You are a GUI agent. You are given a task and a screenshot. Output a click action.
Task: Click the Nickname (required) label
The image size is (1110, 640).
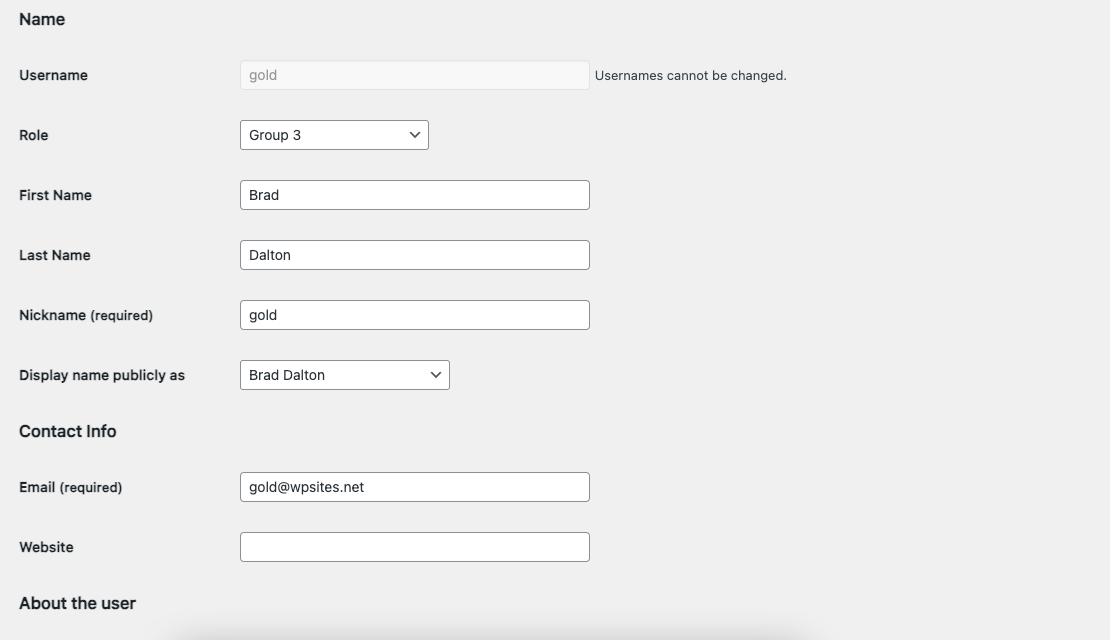[86, 315]
